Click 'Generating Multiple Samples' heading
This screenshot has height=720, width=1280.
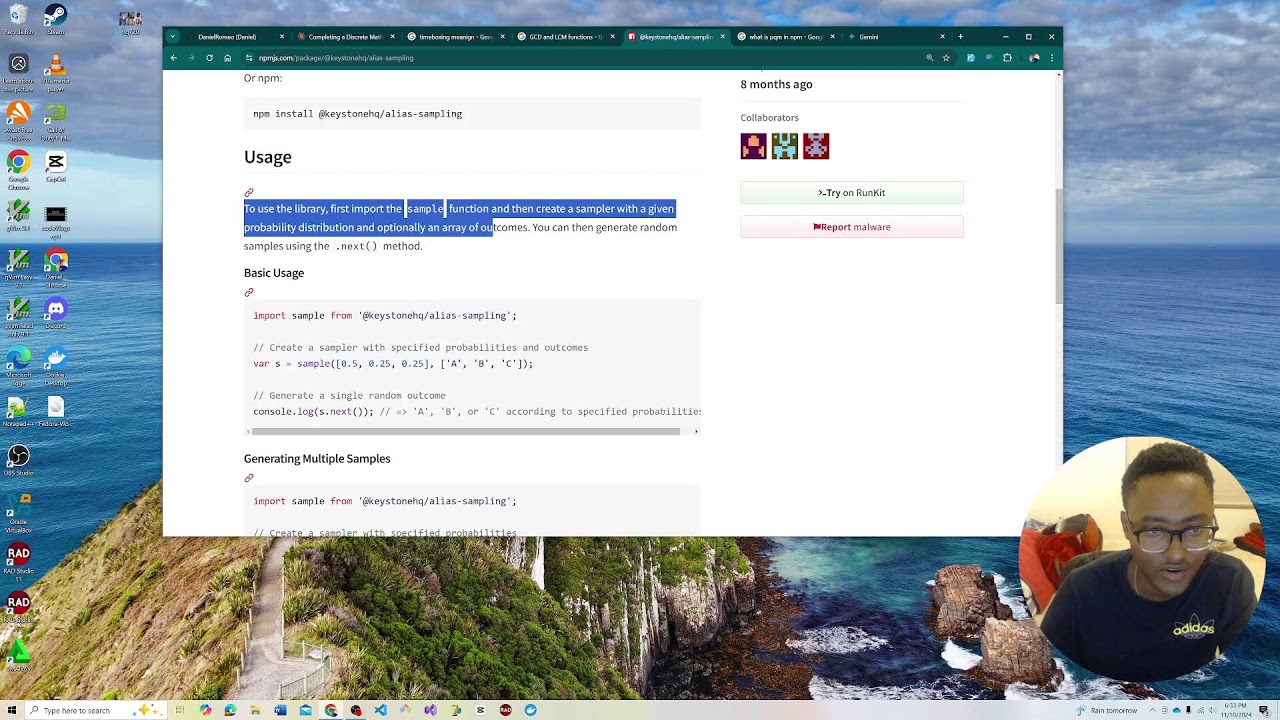(x=317, y=459)
